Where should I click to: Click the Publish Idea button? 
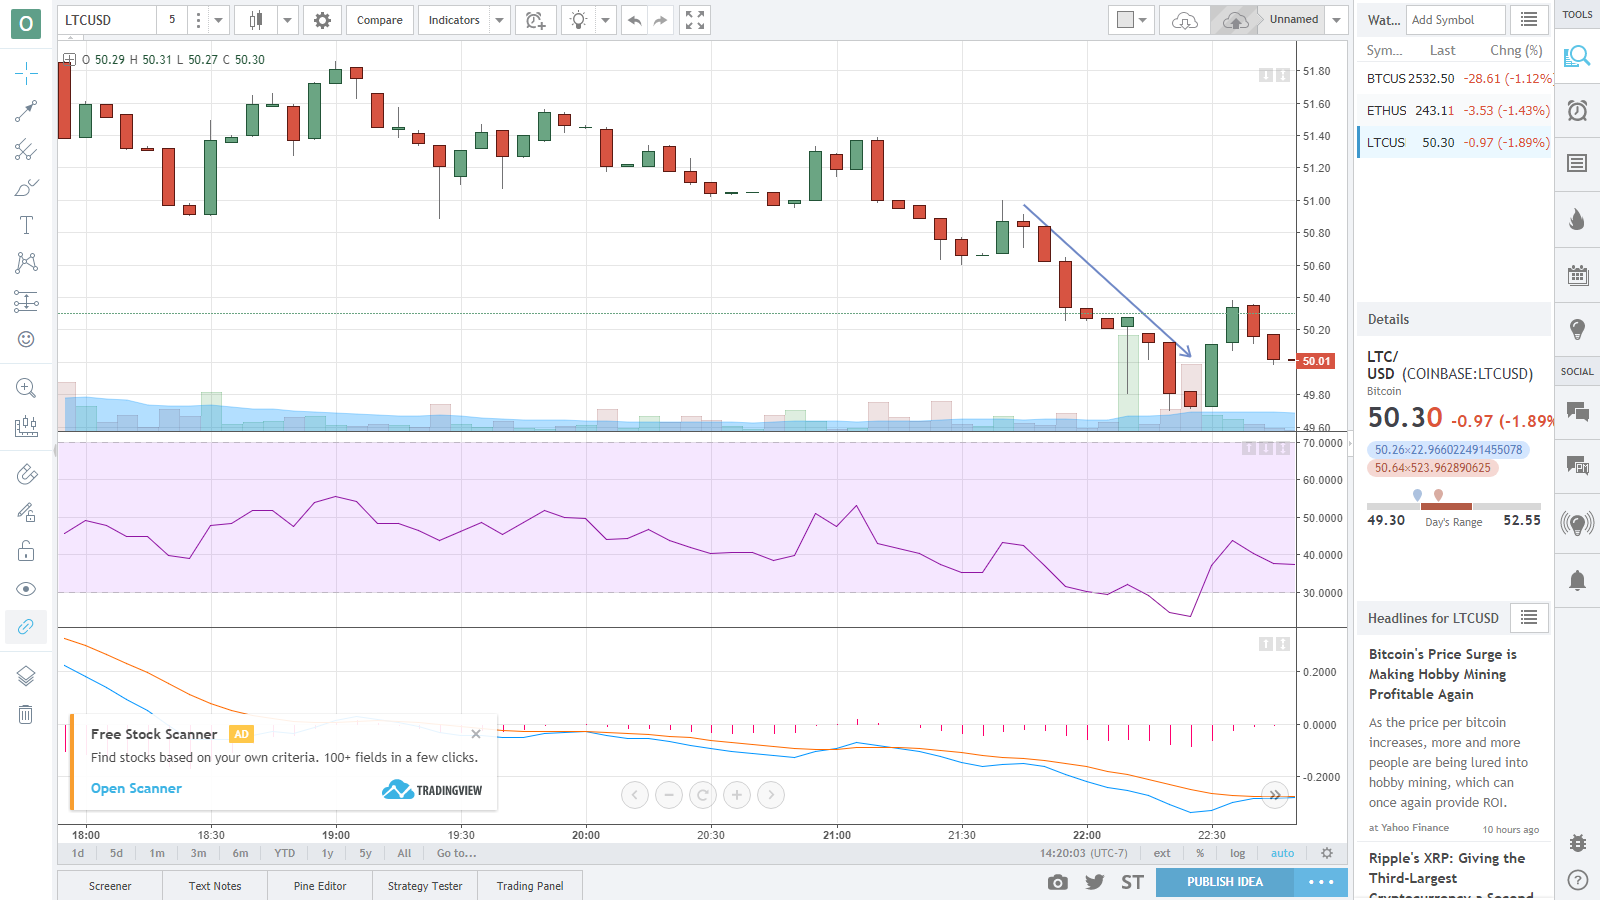pos(1225,882)
